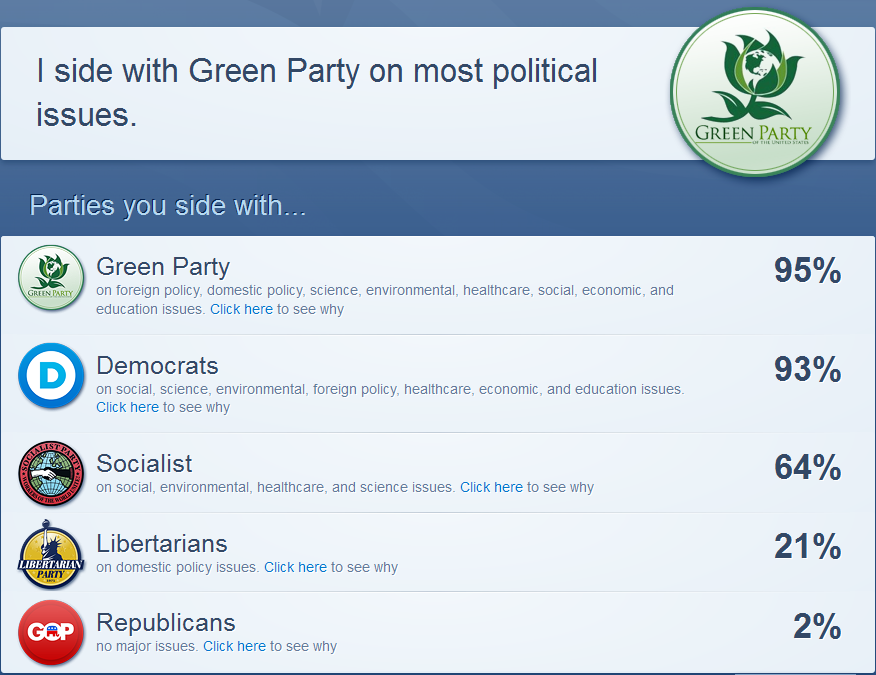Select the Libertarians heading
This screenshot has height=675, width=876.
[x=162, y=544]
